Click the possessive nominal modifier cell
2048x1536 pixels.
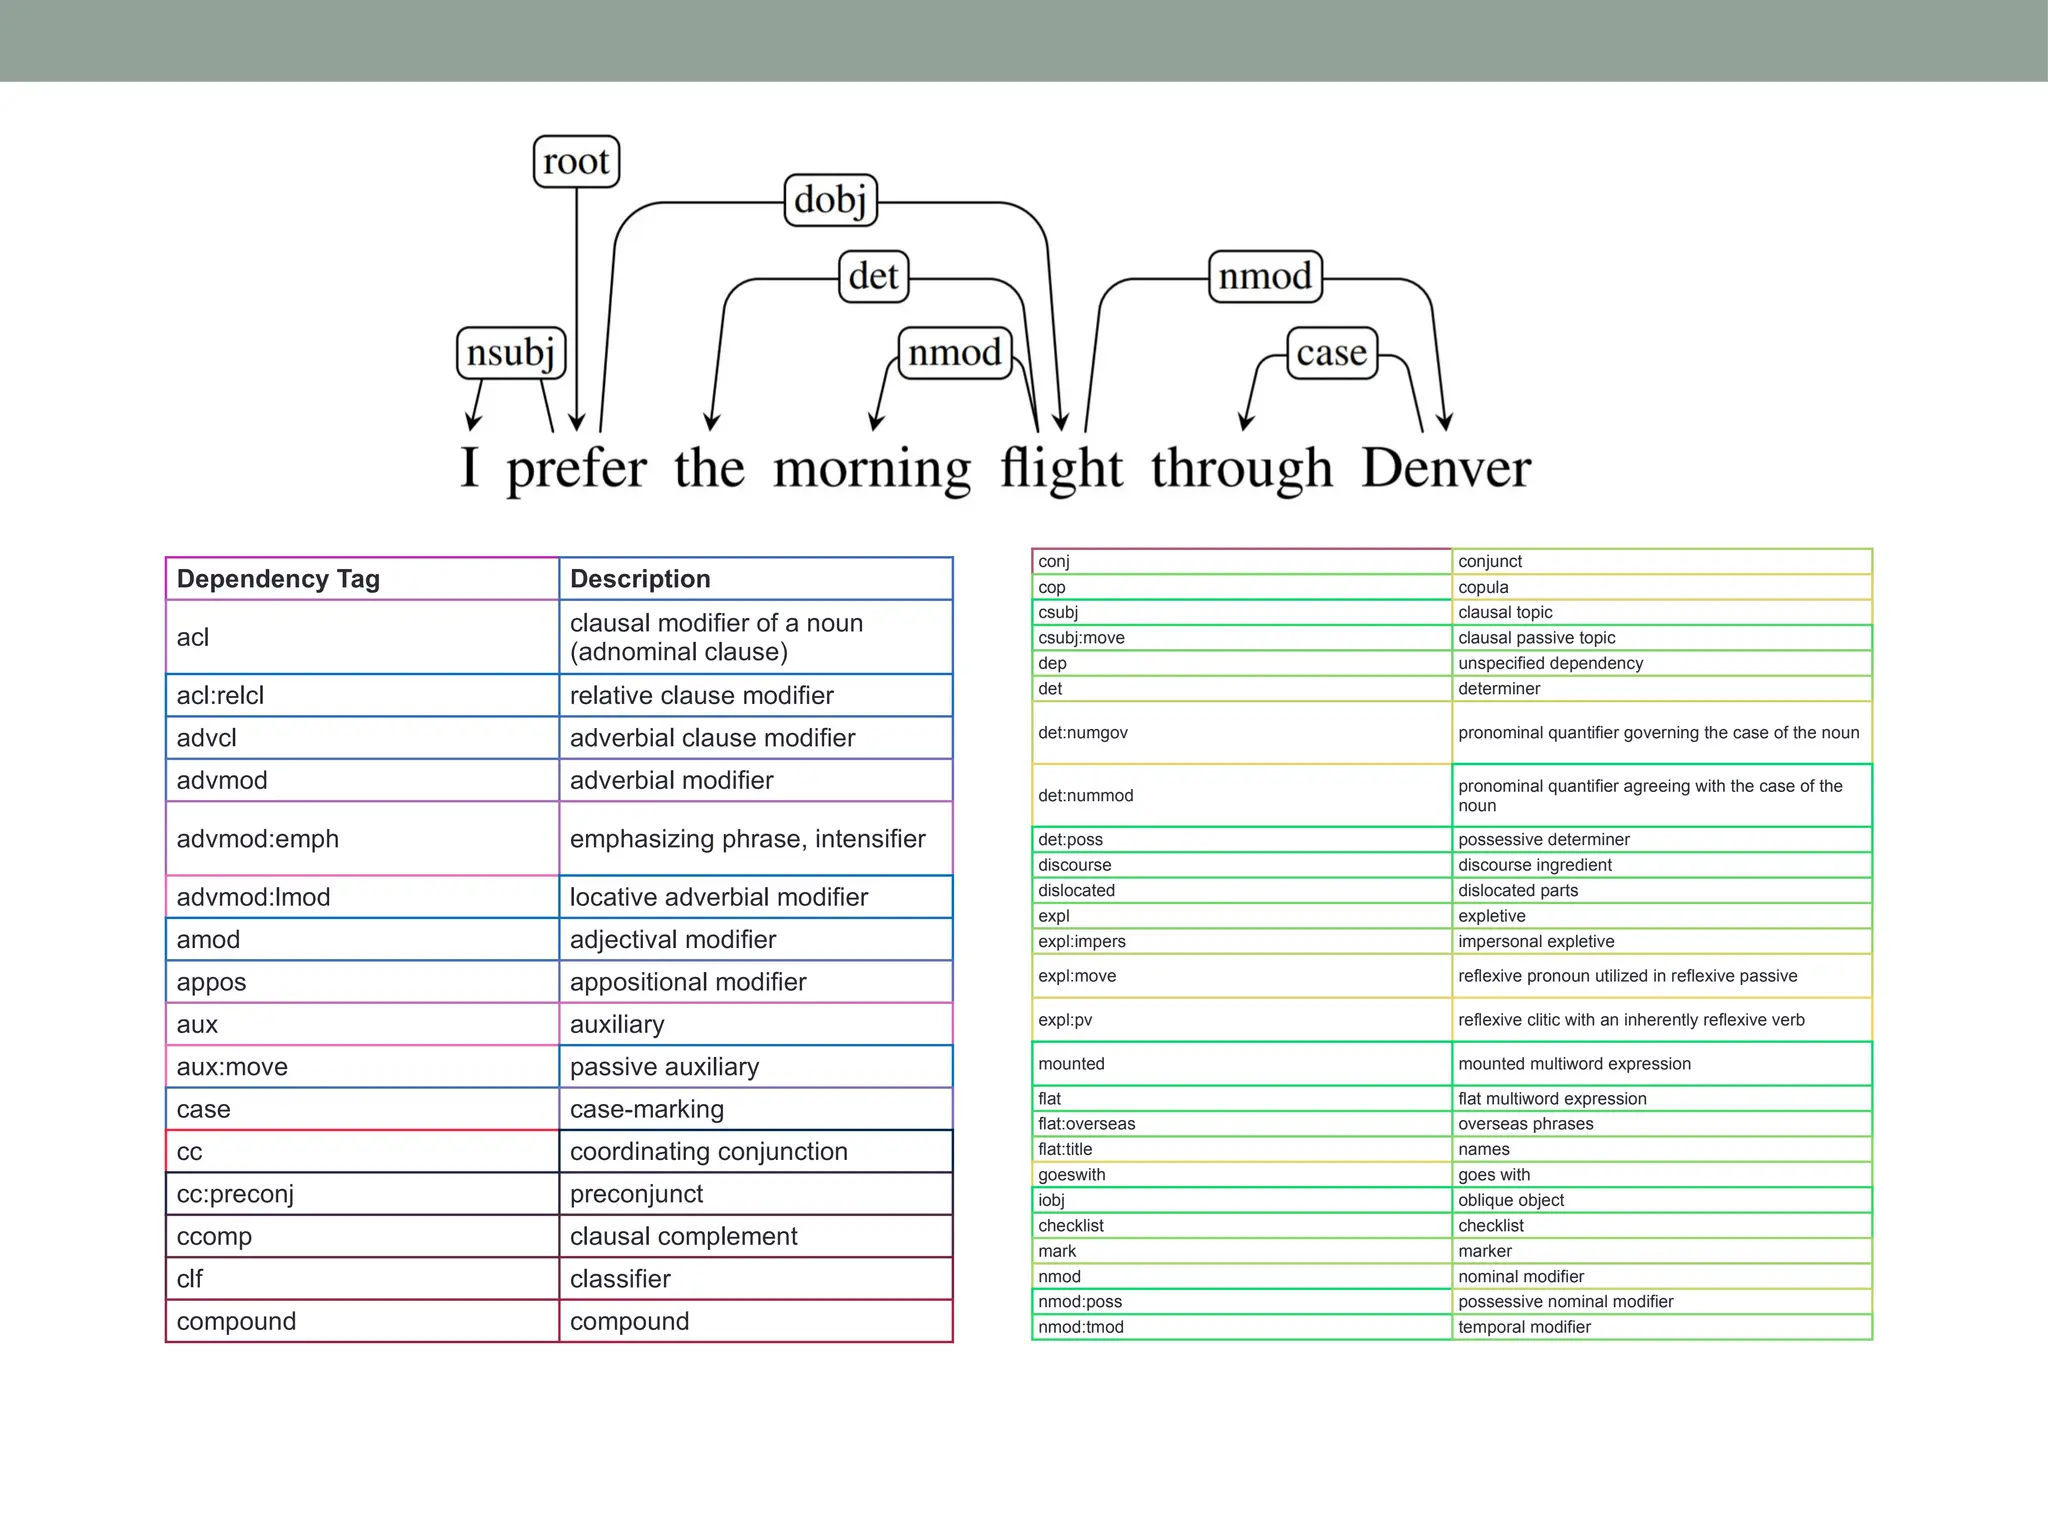(x=1660, y=1302)
